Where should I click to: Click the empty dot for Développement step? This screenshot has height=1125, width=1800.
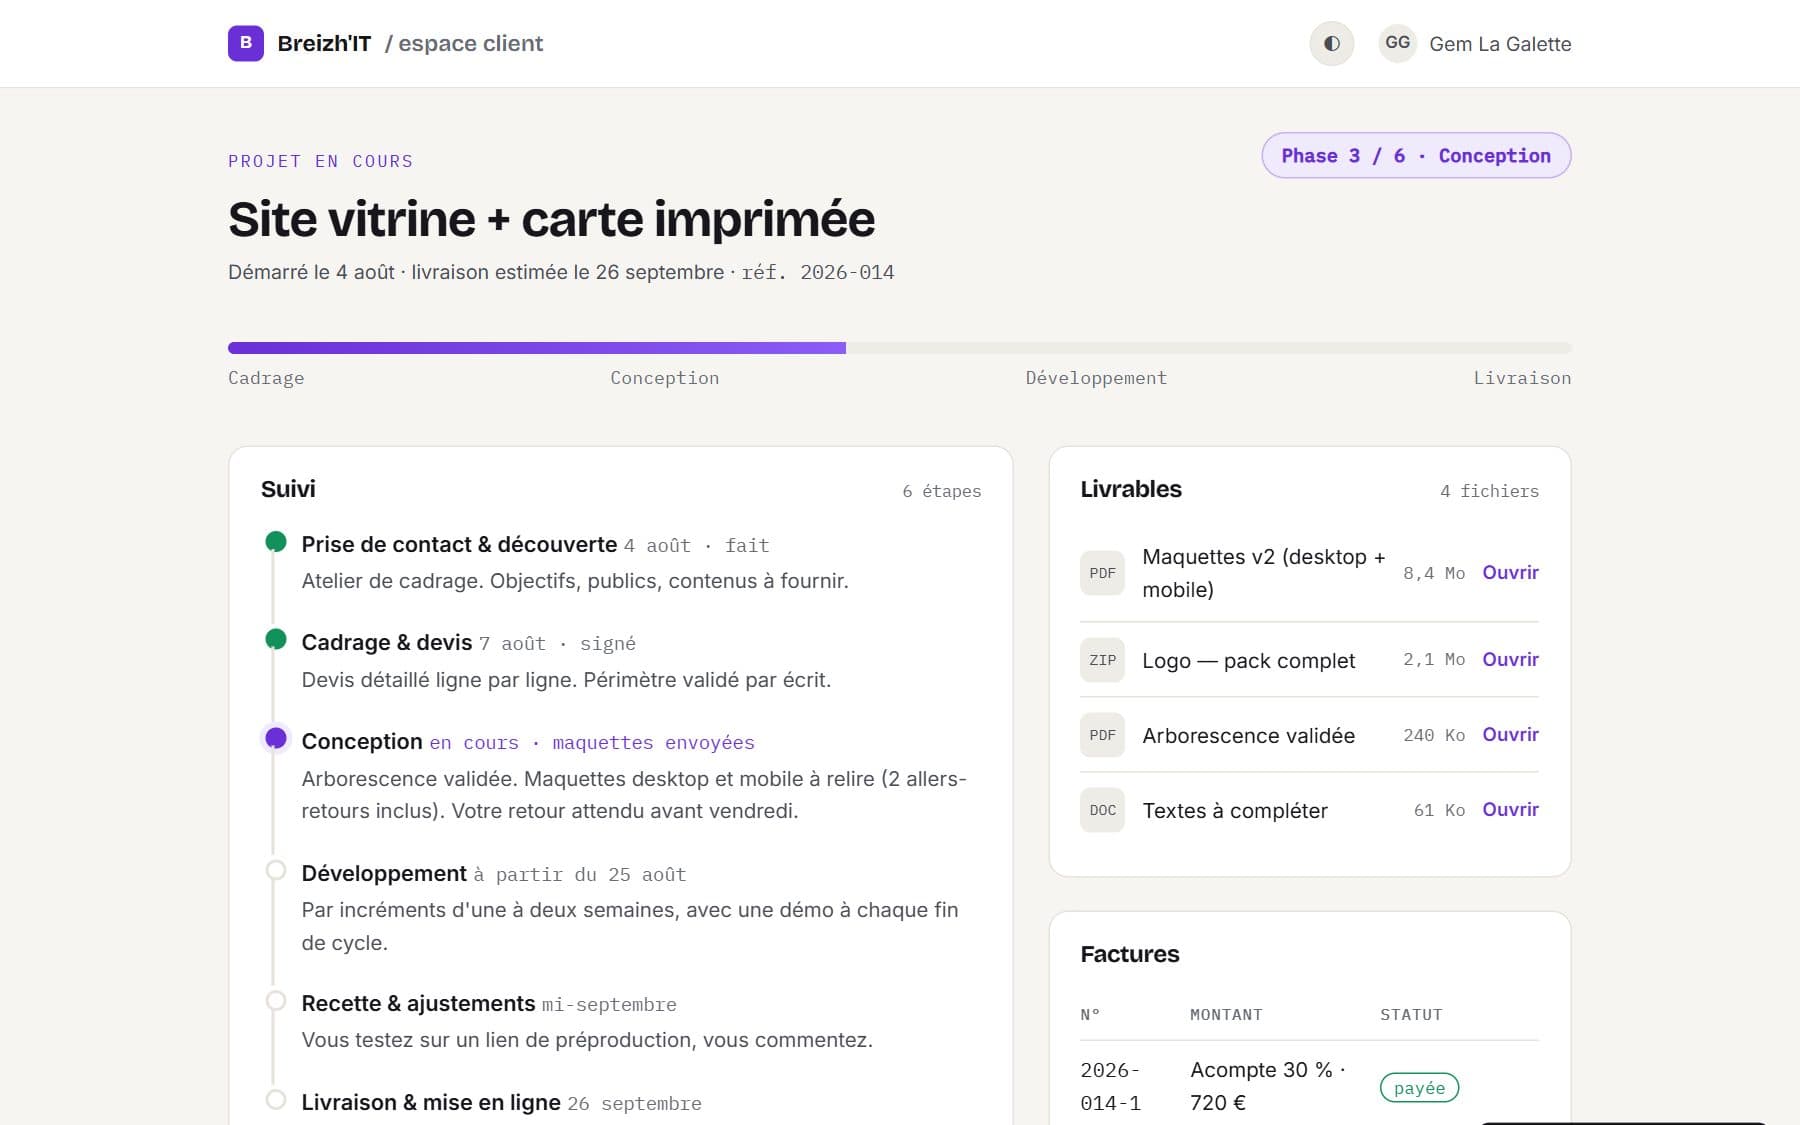point(276,870)
